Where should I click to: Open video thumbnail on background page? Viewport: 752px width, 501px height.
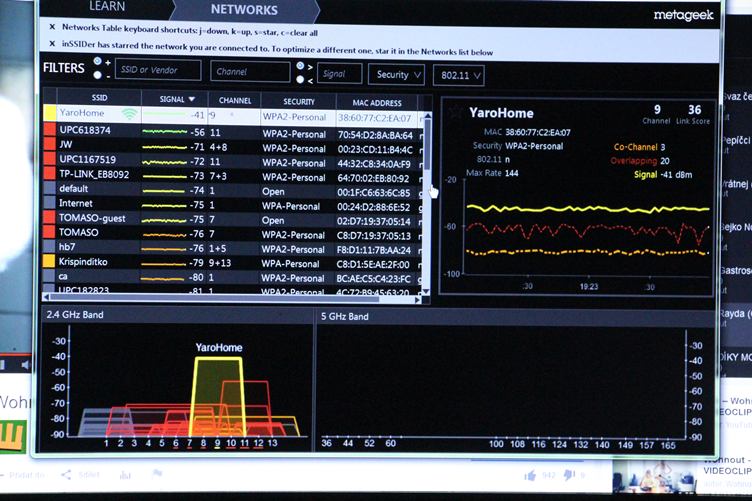(x=654, y=476)
